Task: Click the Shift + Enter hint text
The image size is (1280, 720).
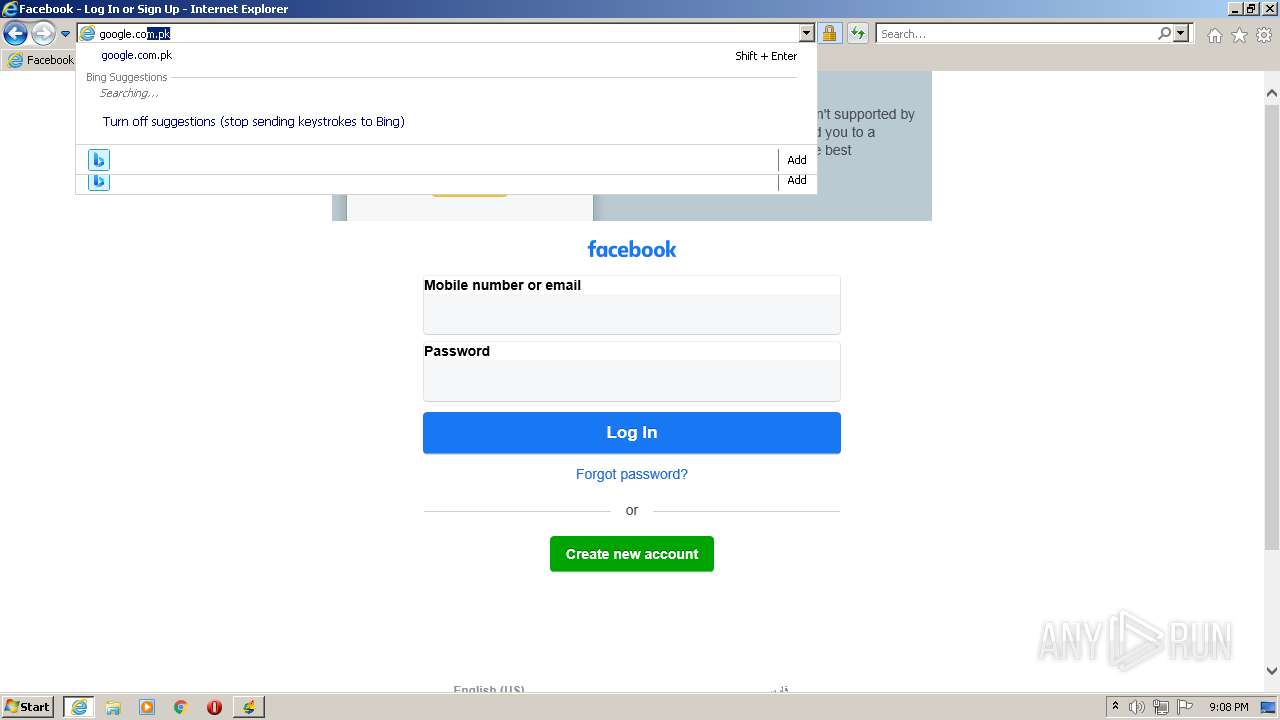Action: coord(766,56)
